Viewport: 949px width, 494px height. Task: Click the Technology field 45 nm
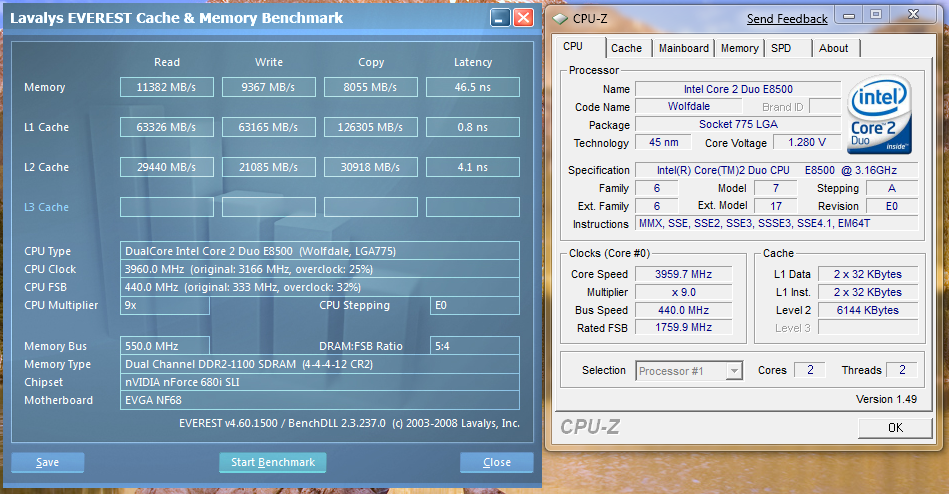pos(663,142)
